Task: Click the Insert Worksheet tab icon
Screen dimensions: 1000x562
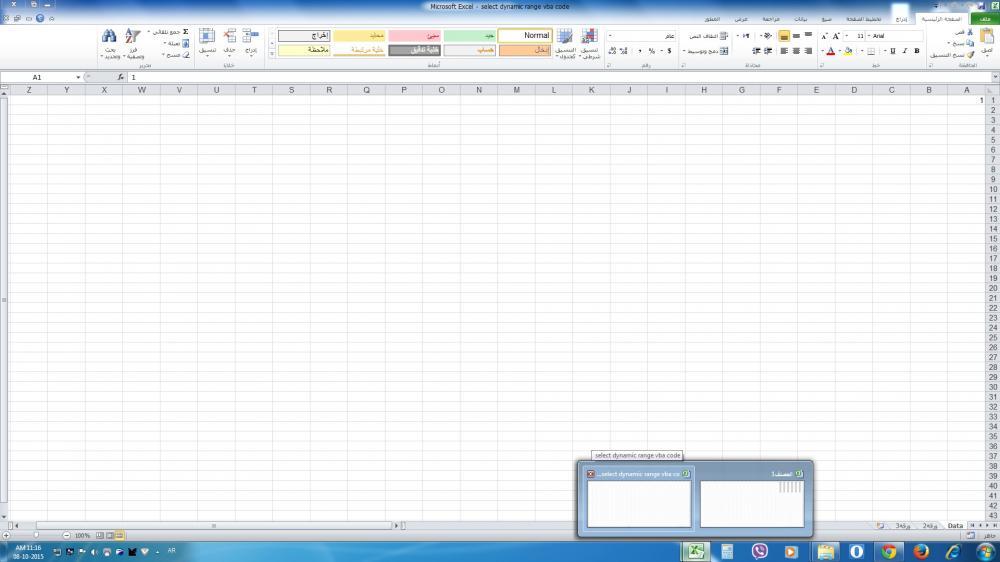Action: tap(880, 526)
